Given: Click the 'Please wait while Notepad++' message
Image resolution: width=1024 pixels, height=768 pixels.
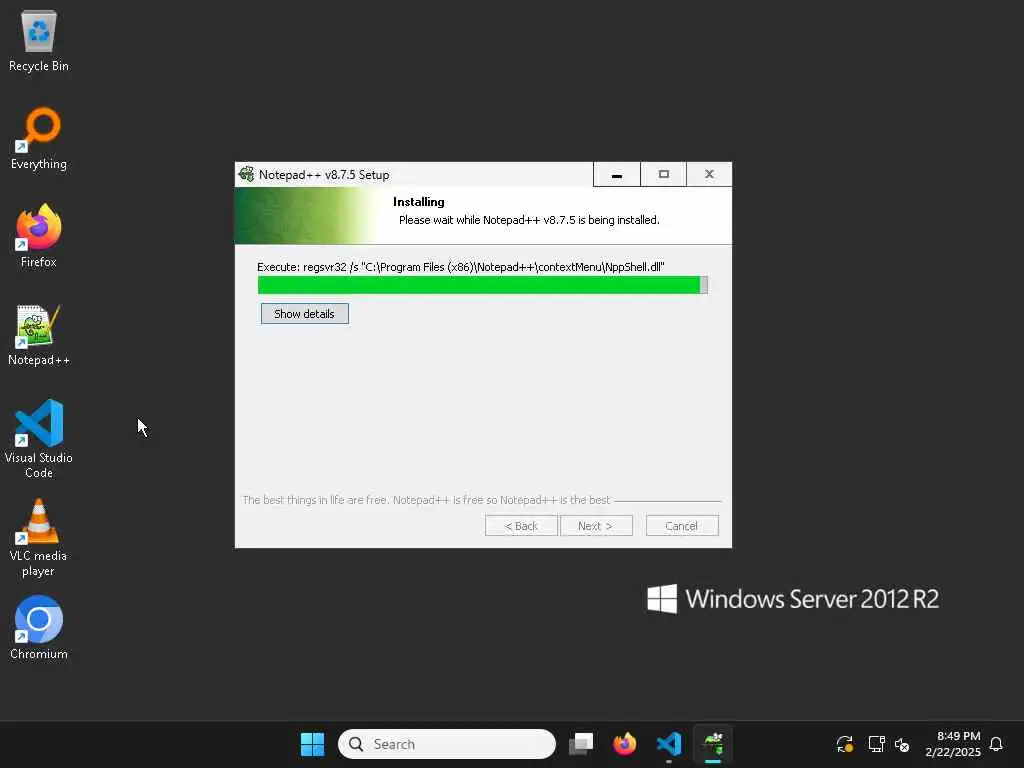Looking at the screenshot, I should point(529,220).
